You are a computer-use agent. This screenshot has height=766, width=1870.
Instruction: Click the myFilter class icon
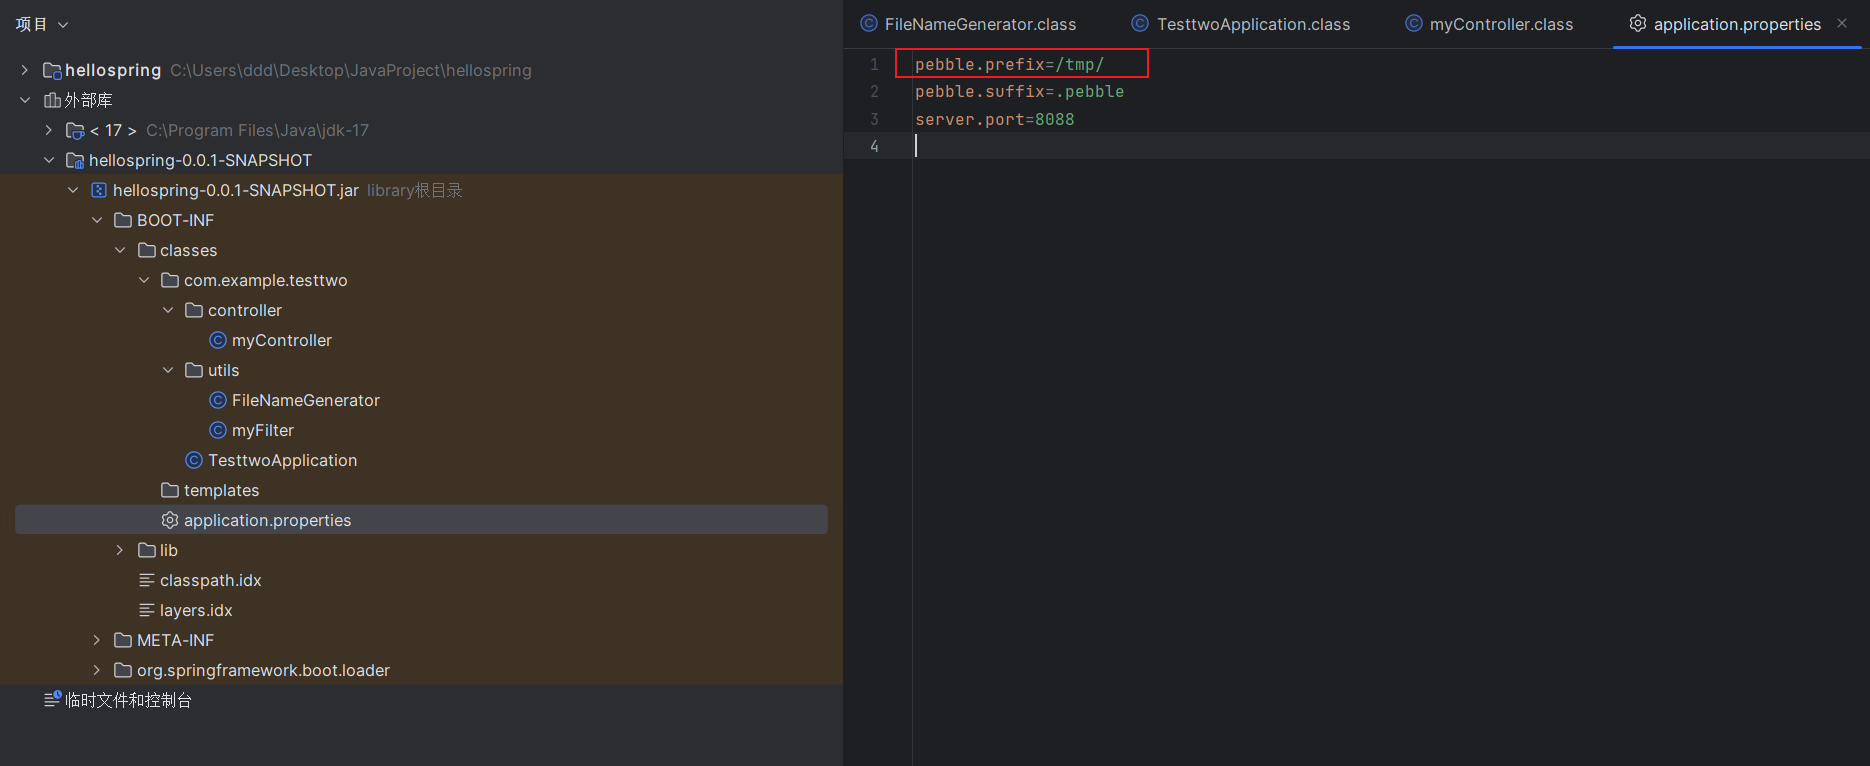[x=218, y=430]
